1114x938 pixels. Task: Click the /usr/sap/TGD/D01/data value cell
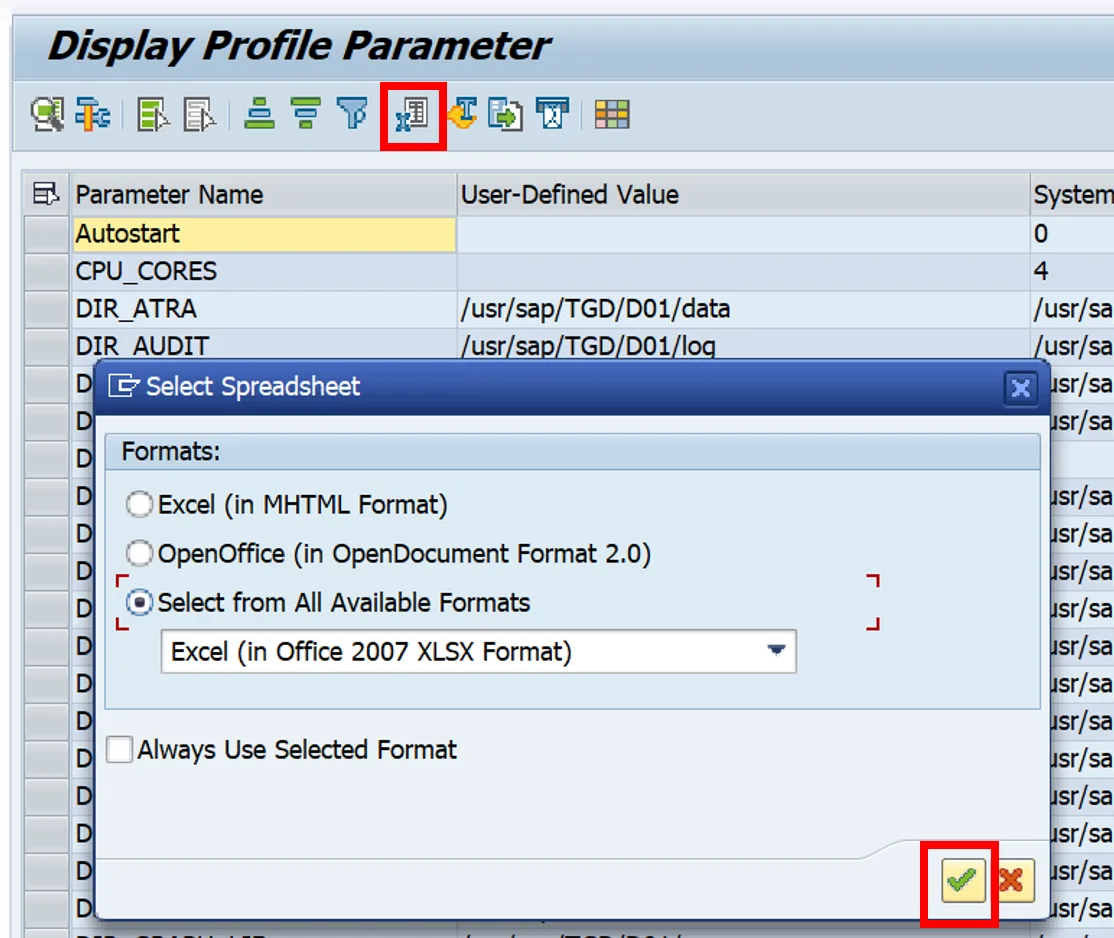point(743,309)
